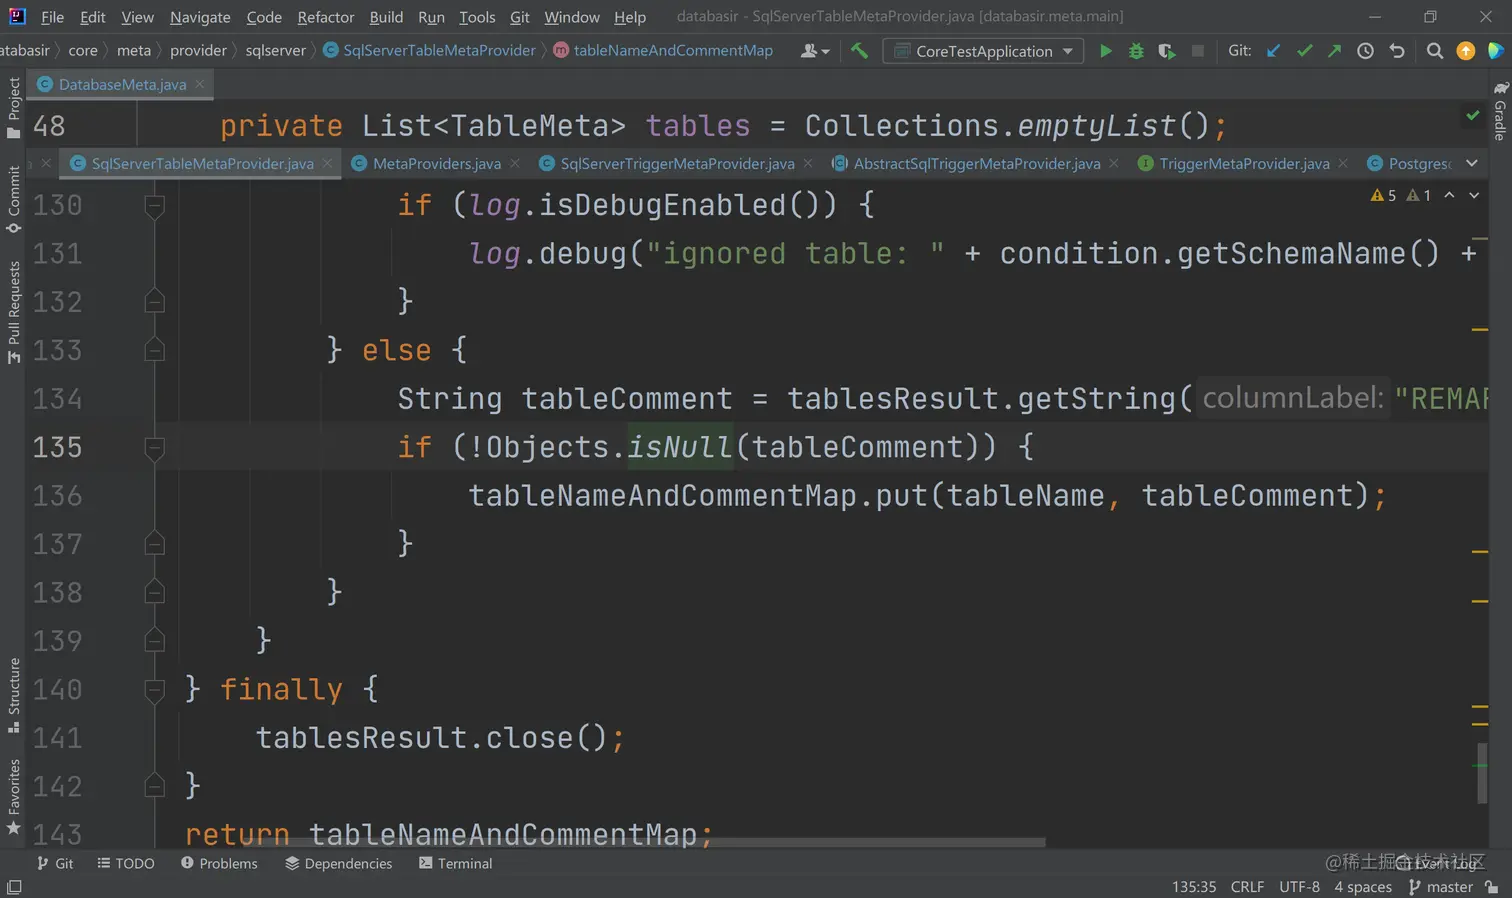Close the SqlServerTriggerMetaProvider.java tab
This screenshot has height=898, width=1512.
[x=808, y=163]
